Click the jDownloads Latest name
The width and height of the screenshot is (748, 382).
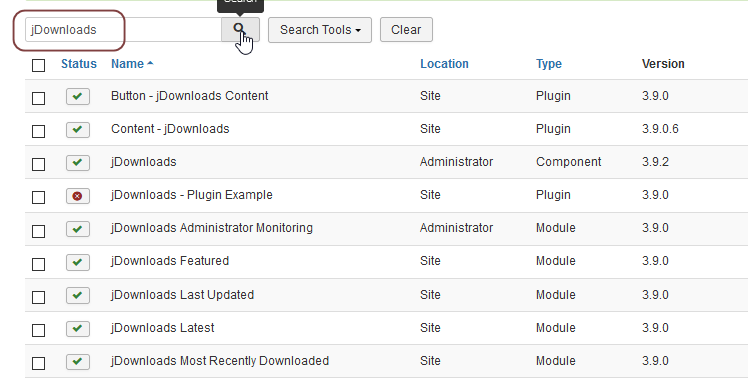(x=163, y=328)
